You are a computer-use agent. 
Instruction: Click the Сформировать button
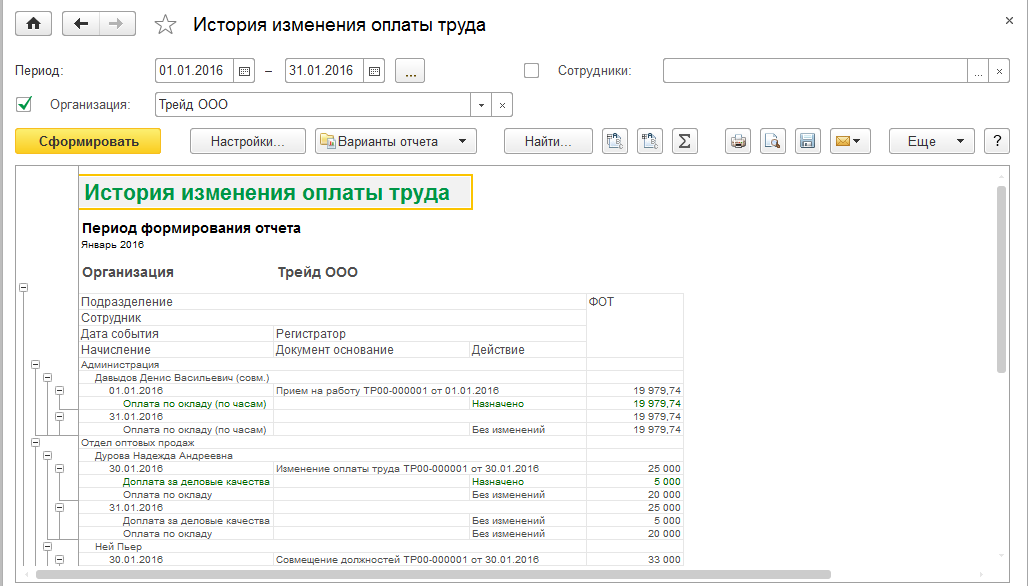[88, 141]
